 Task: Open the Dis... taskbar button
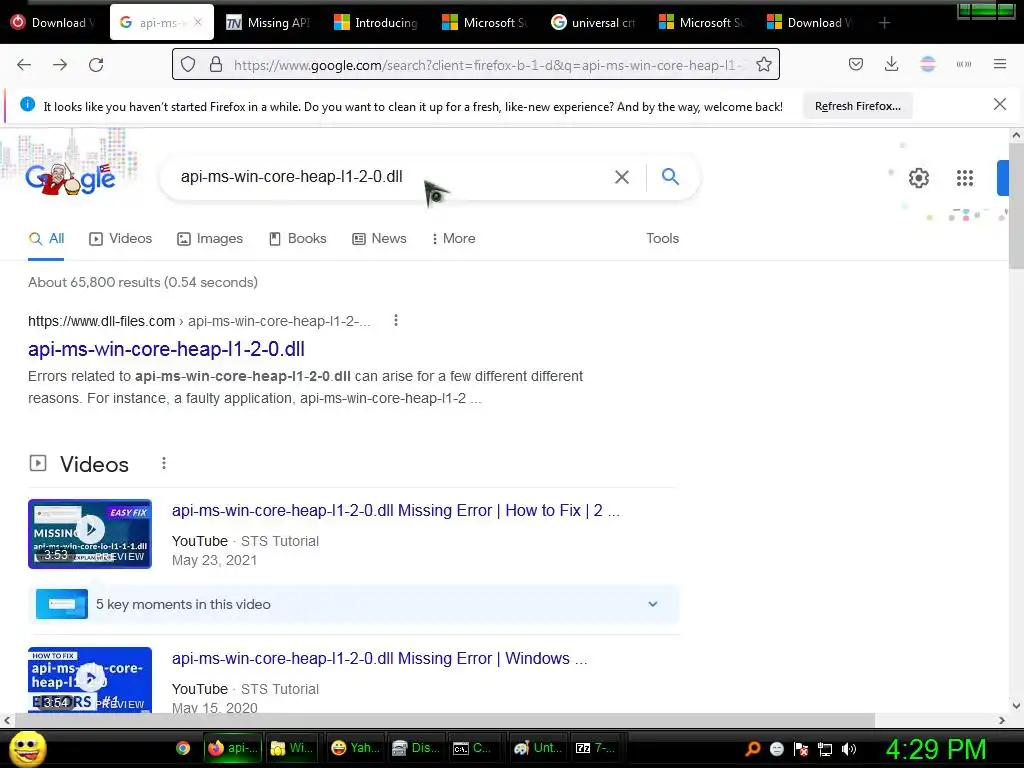(x=415, y=748)
